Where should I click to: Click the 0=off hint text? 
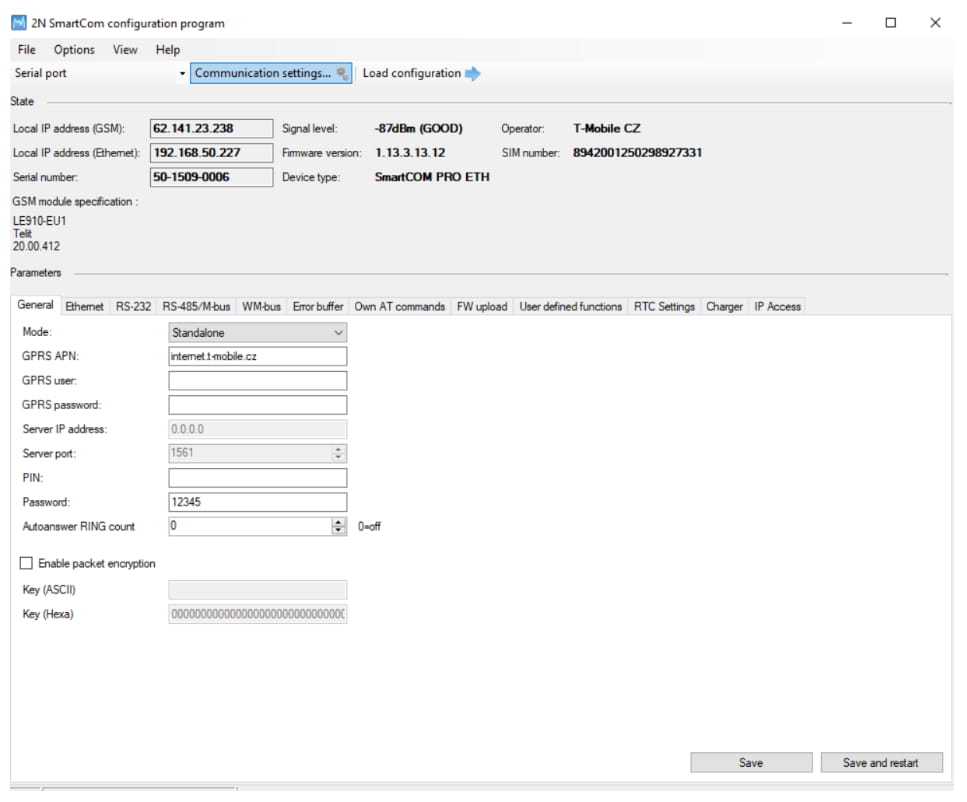pyautogui.click(x=369, y=527)
